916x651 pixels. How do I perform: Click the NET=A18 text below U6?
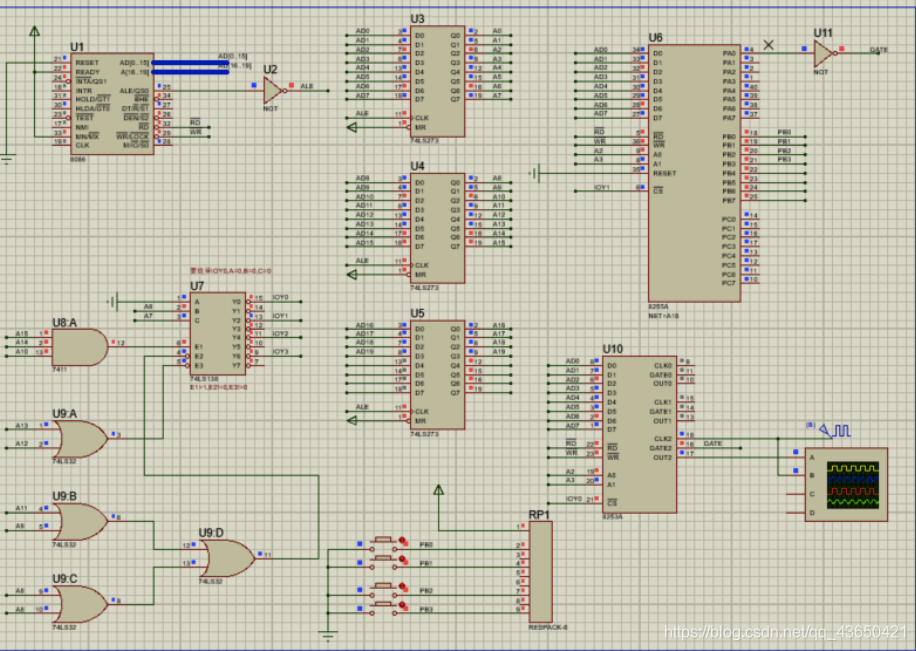[x=664, y=316]
